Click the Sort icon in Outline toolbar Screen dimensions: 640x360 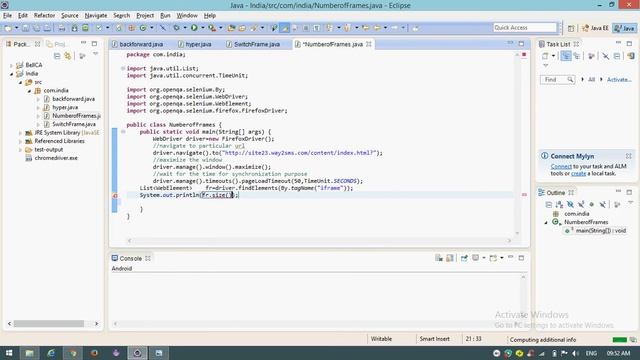[x=559, y=204]
